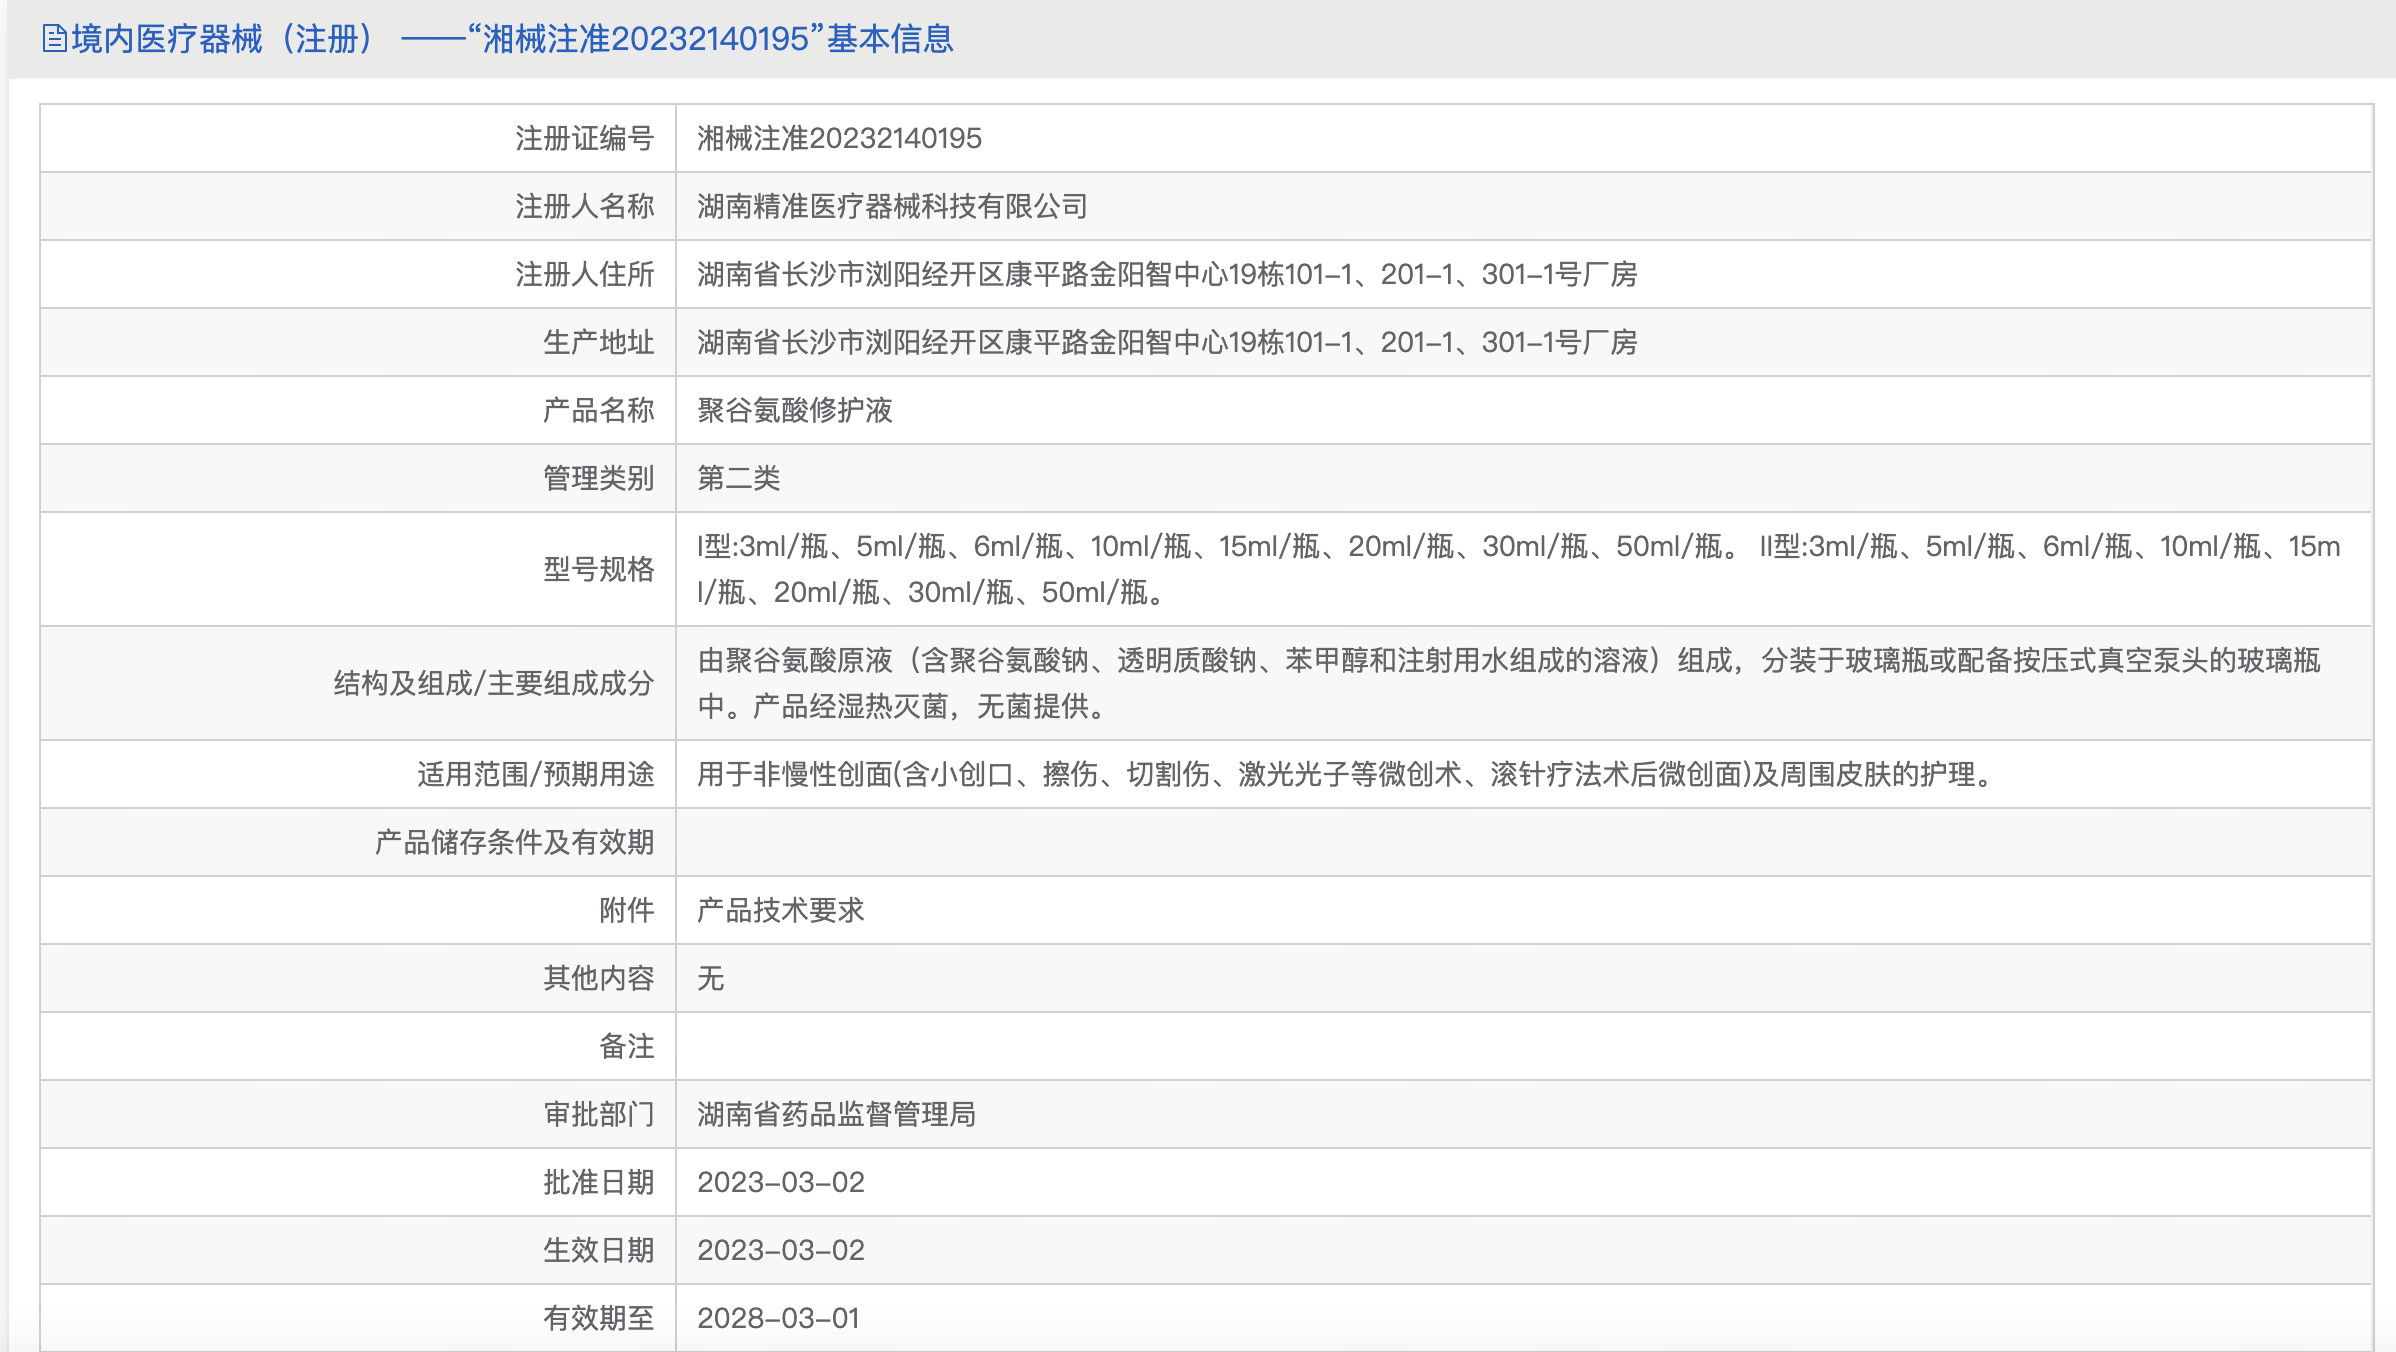Click the 有效期至 label
This screenshot has width=2396, height=1352.
(x=598, y=1318)
